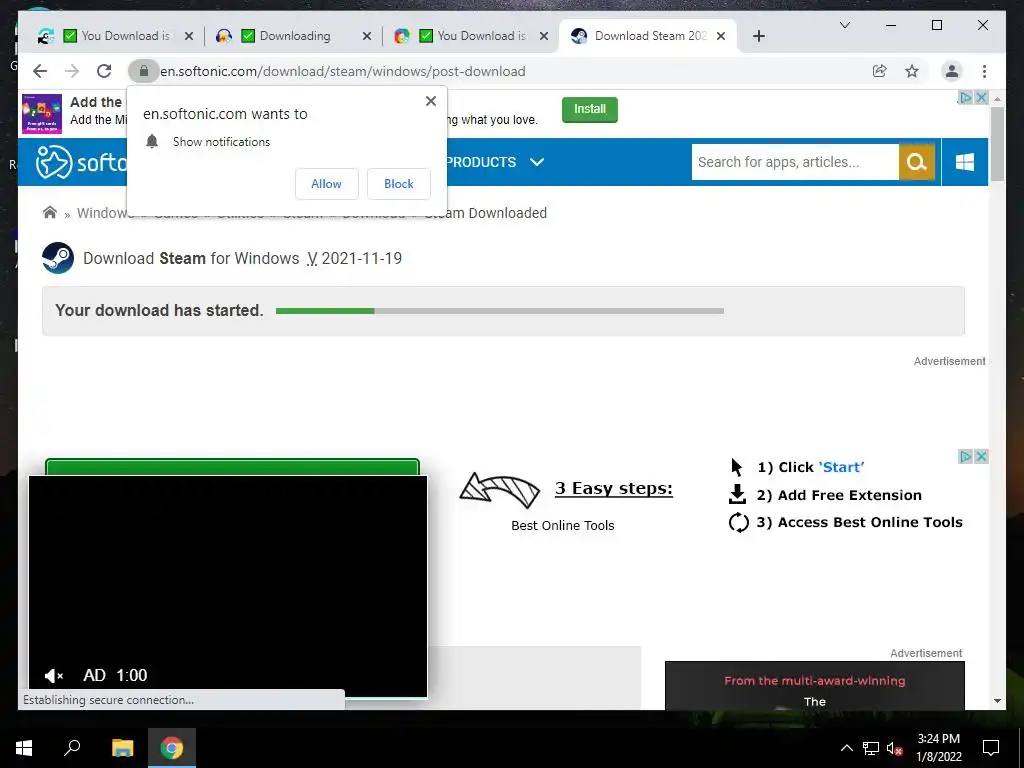Open the Chrome profile menu
The image size is (1024, 768).
[x=952, y=71]
